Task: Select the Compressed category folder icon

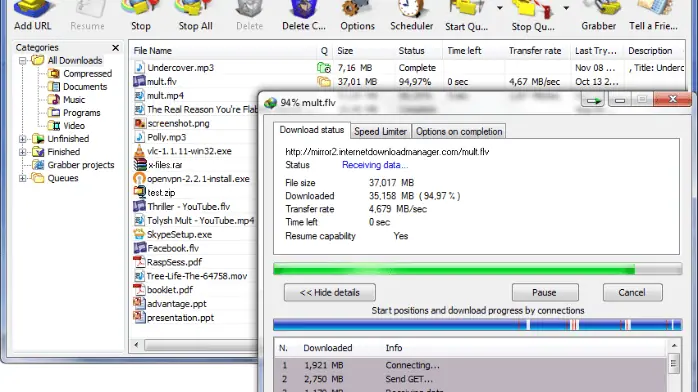Action: click(54, 73)
